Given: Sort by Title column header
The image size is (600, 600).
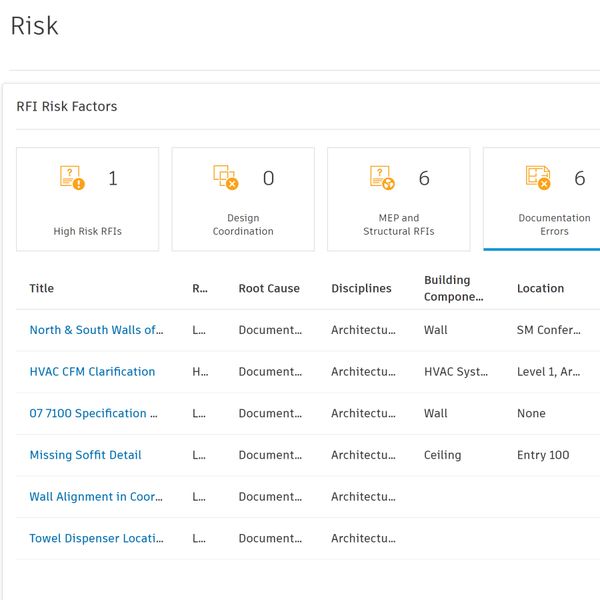Looking at the screenshot, I should point(42,289).
